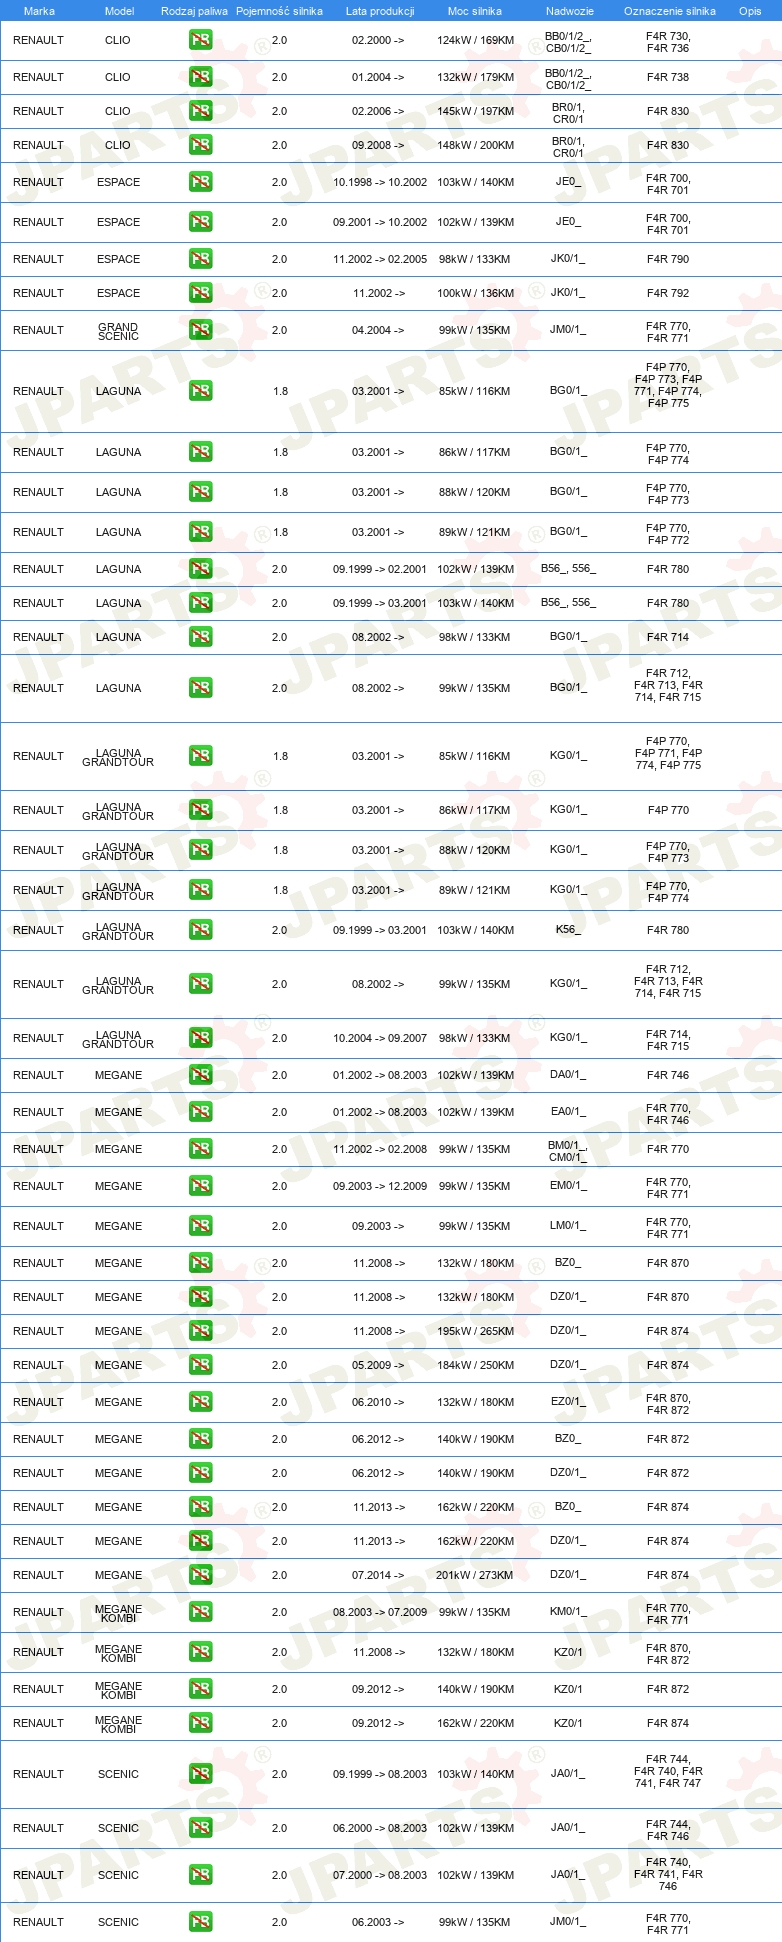Click the production date '07.2014 ->'
The height and width of the screenshot is (1942, 782).
click(378, 1575)
